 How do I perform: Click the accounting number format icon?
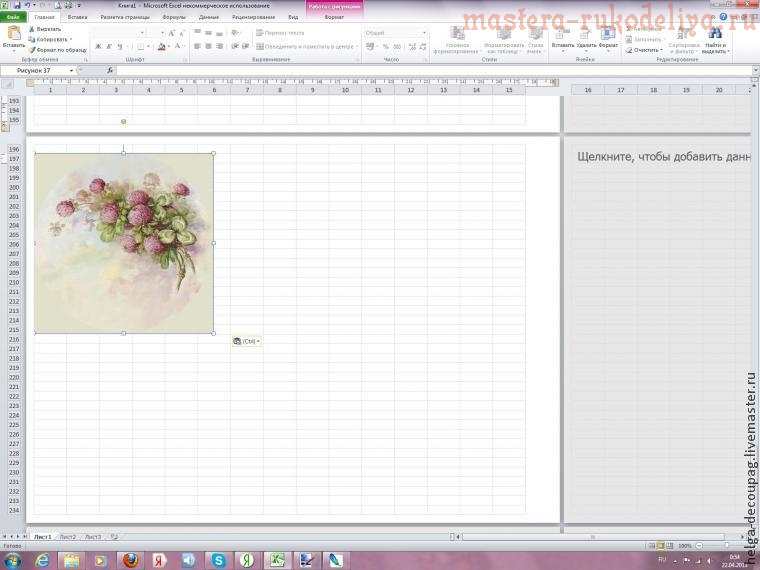pos(370,47)
